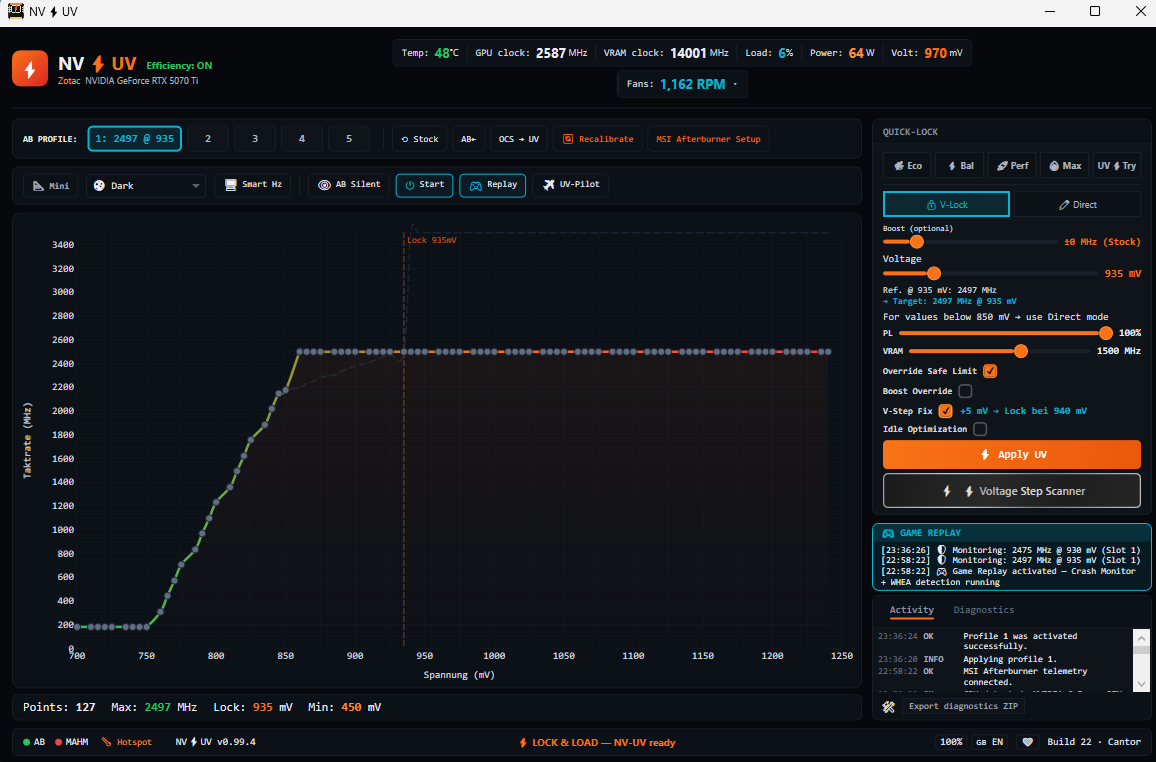
Task: Start the Voltage Step Scanner
Action: pyautogui.click(x=1012, y=491)
